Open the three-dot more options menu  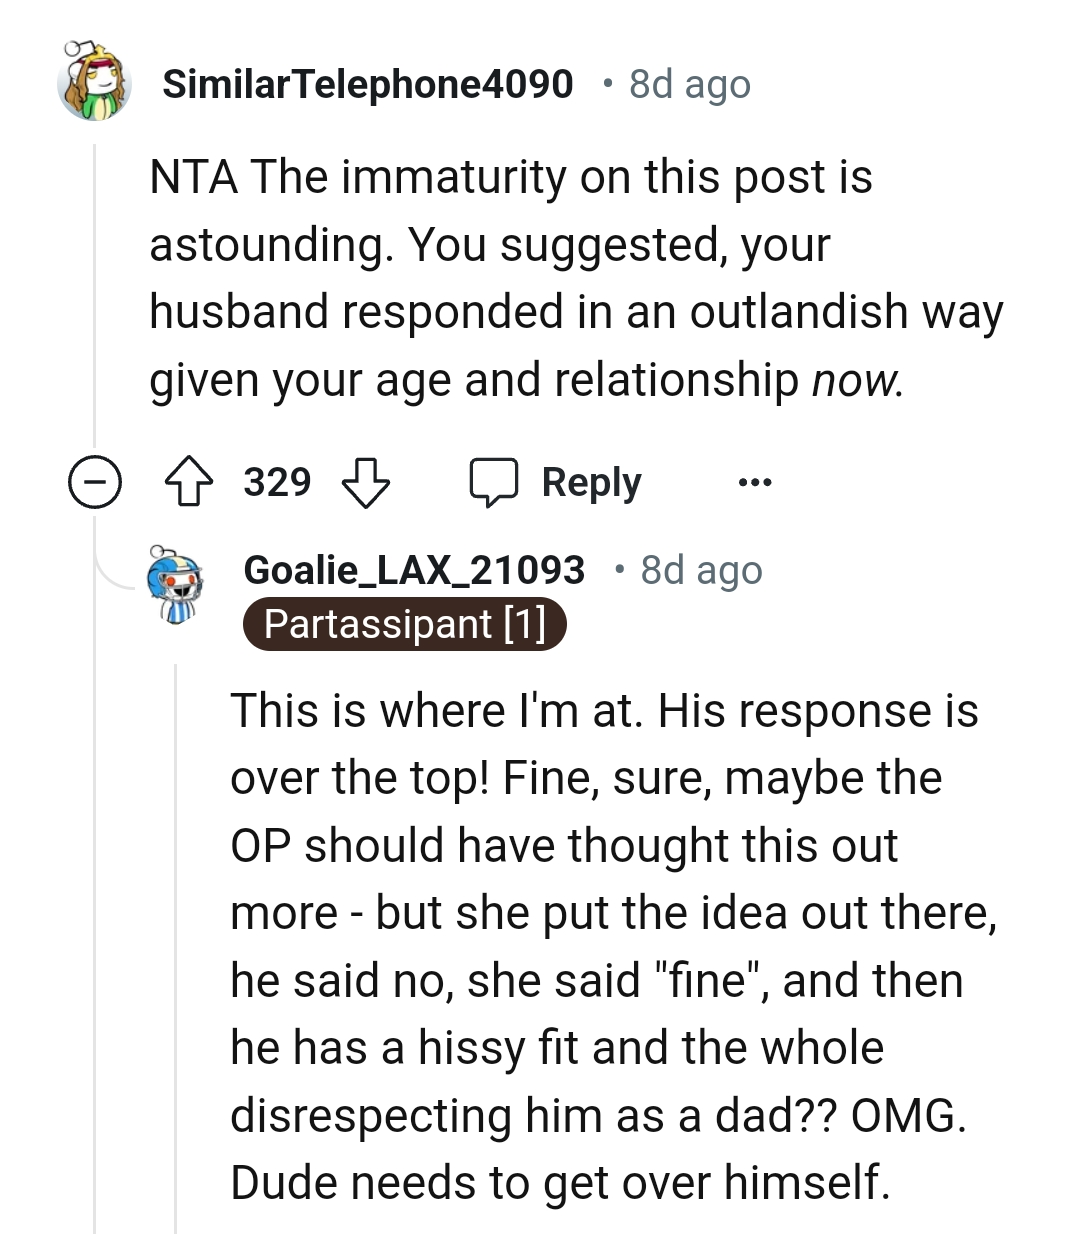coord(754,483)
